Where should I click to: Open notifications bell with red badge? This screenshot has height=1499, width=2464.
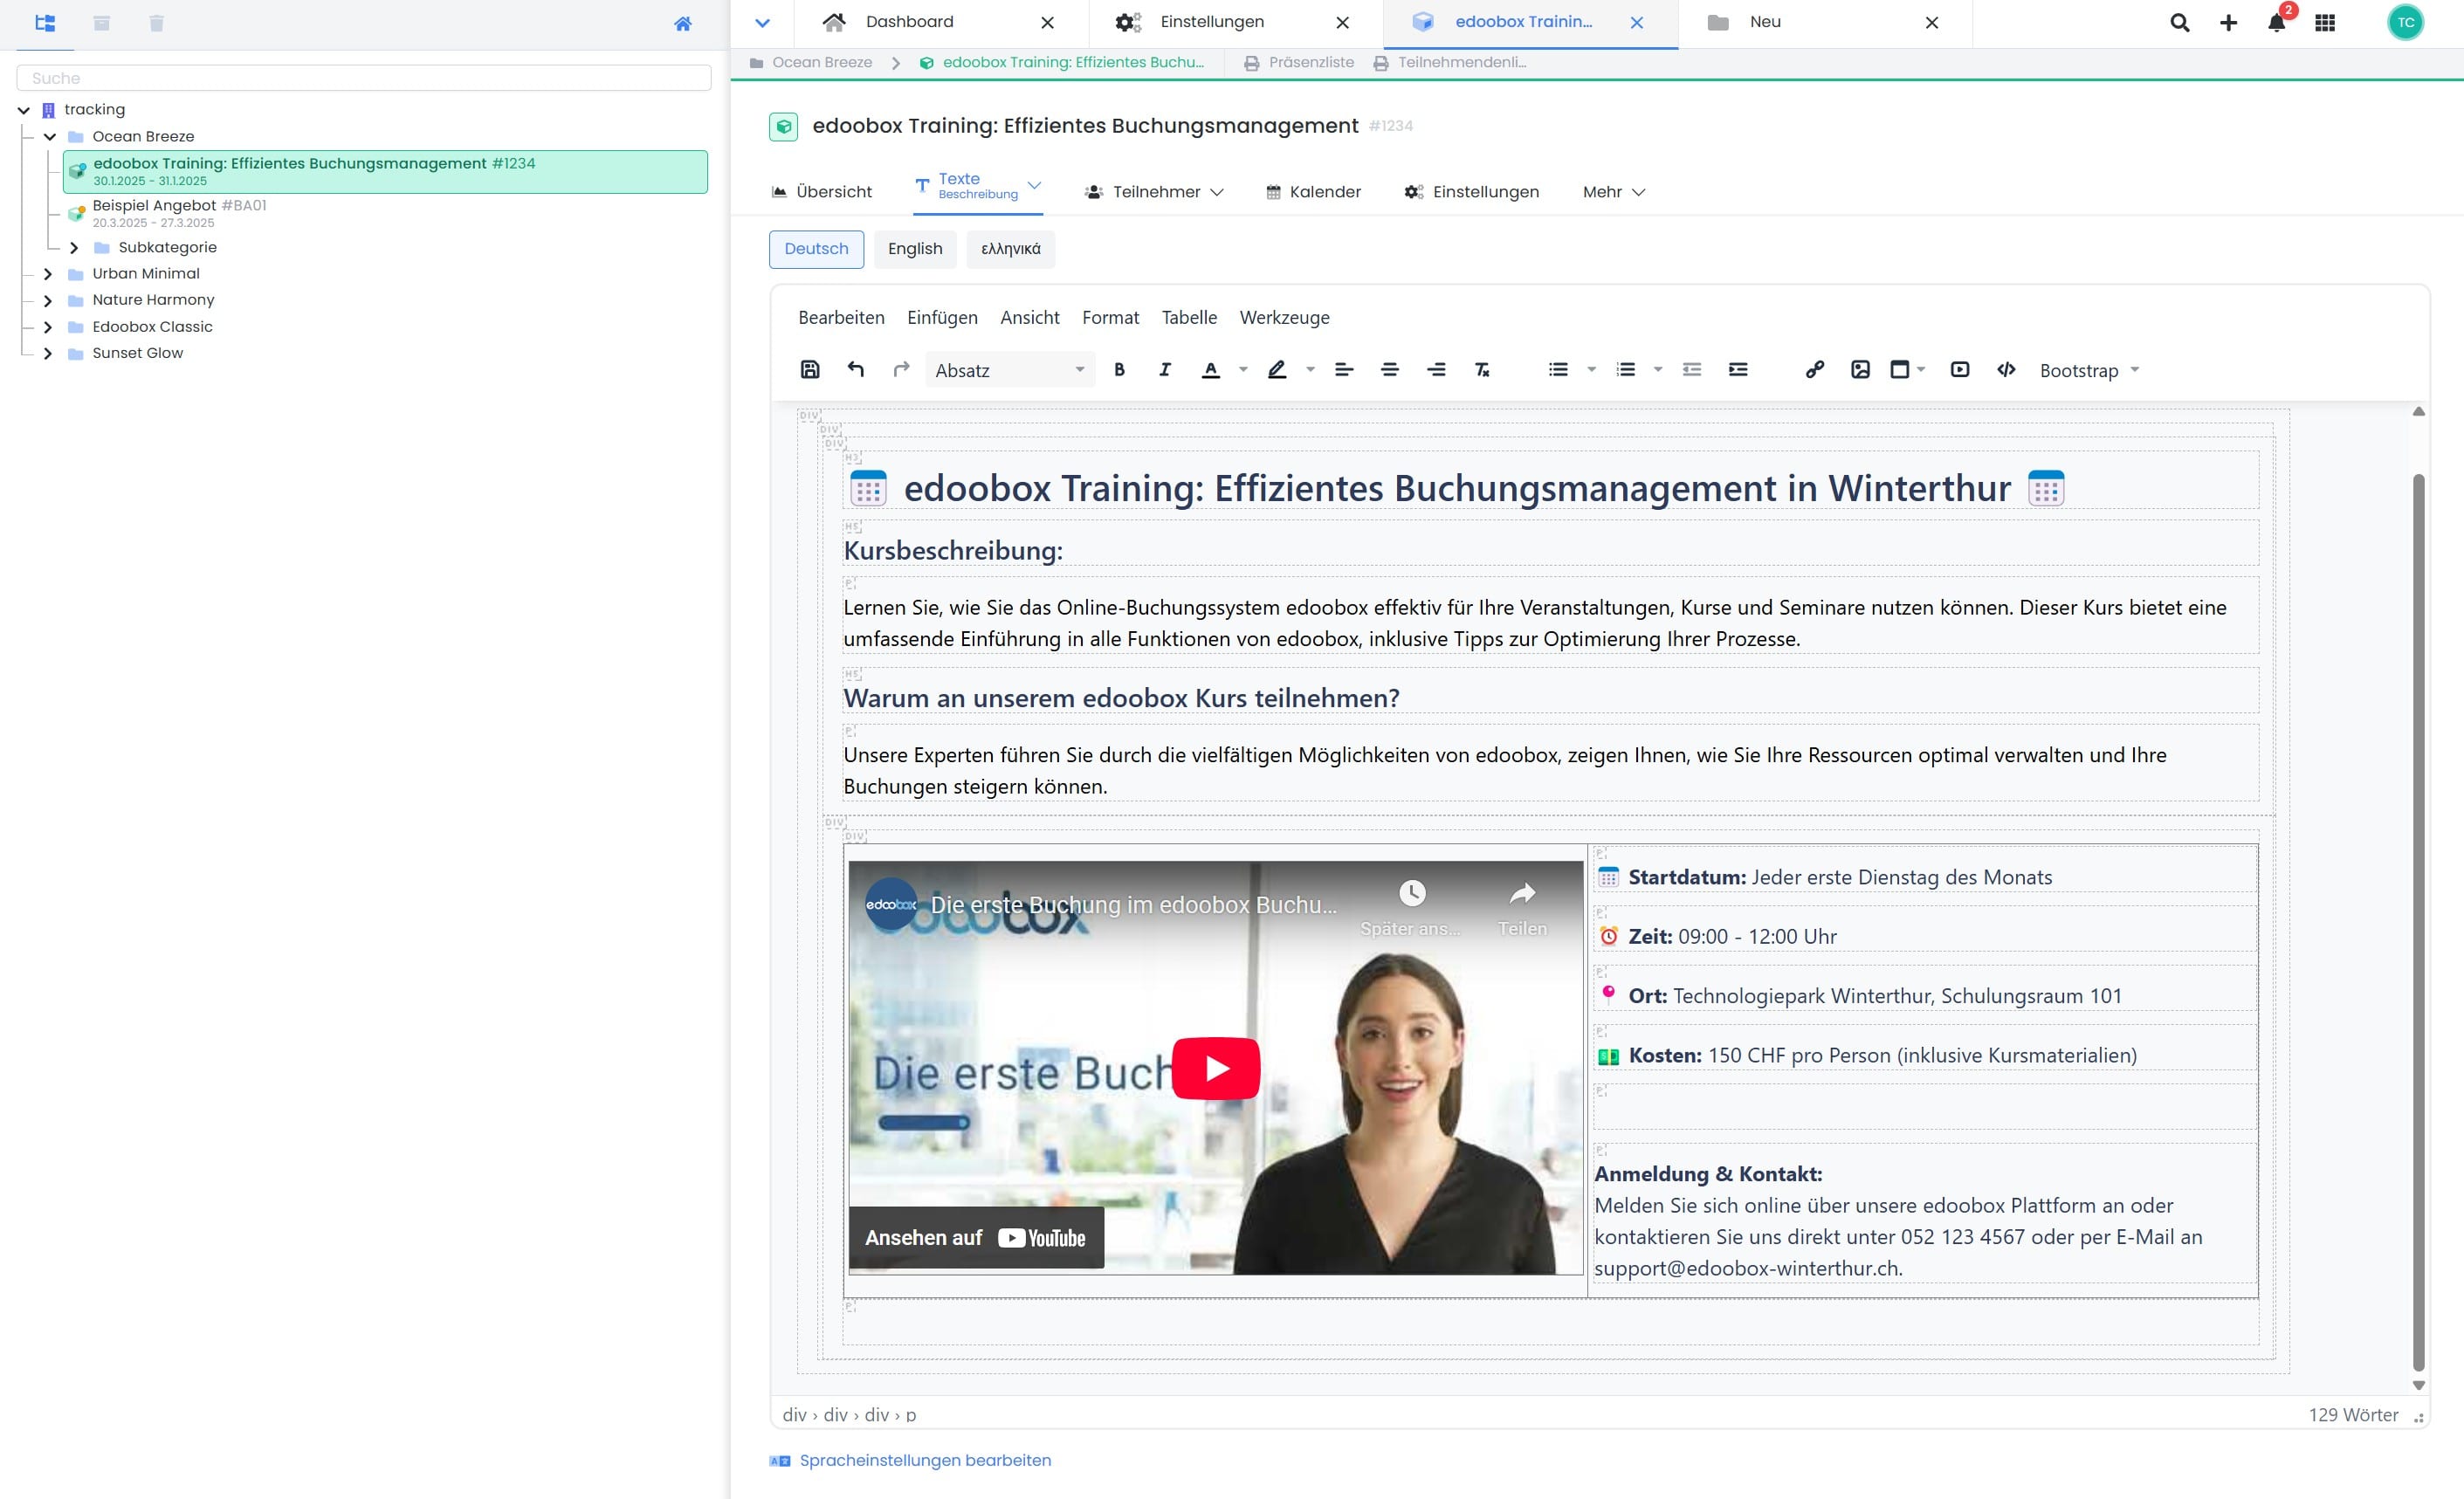click(2277, 22)
